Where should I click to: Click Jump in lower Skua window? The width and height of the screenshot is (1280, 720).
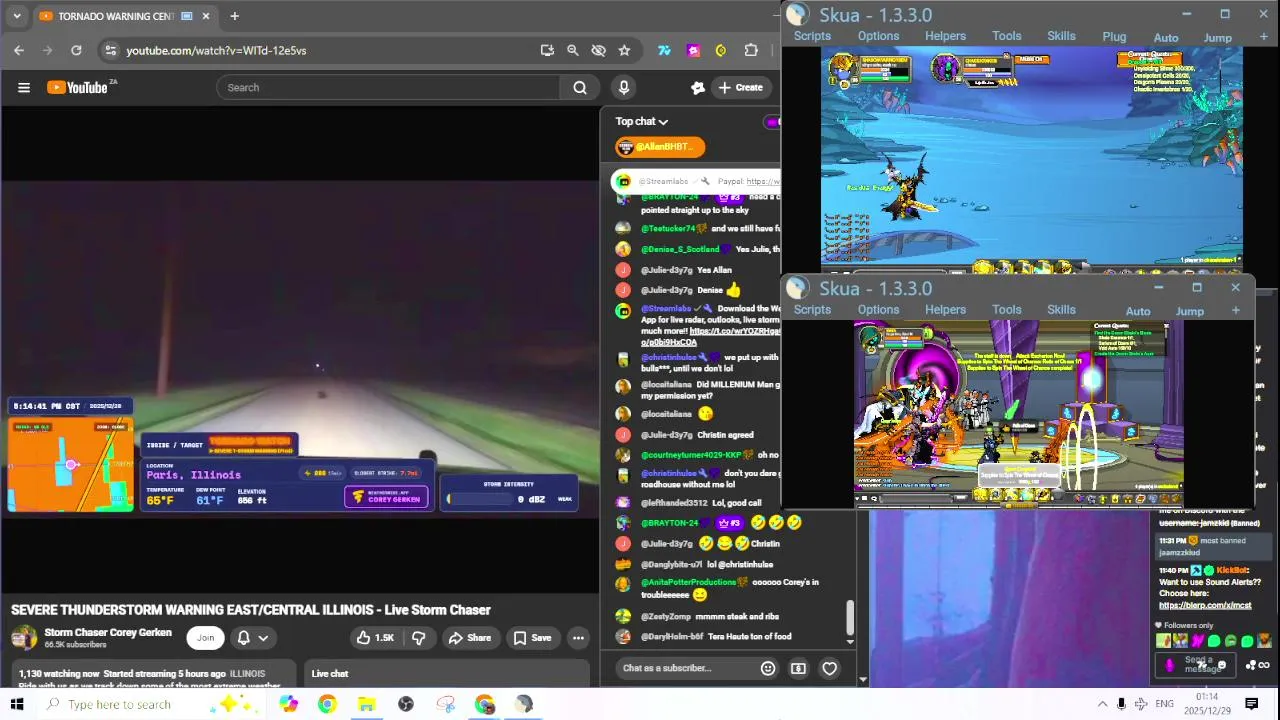(x=1189, y=311)
